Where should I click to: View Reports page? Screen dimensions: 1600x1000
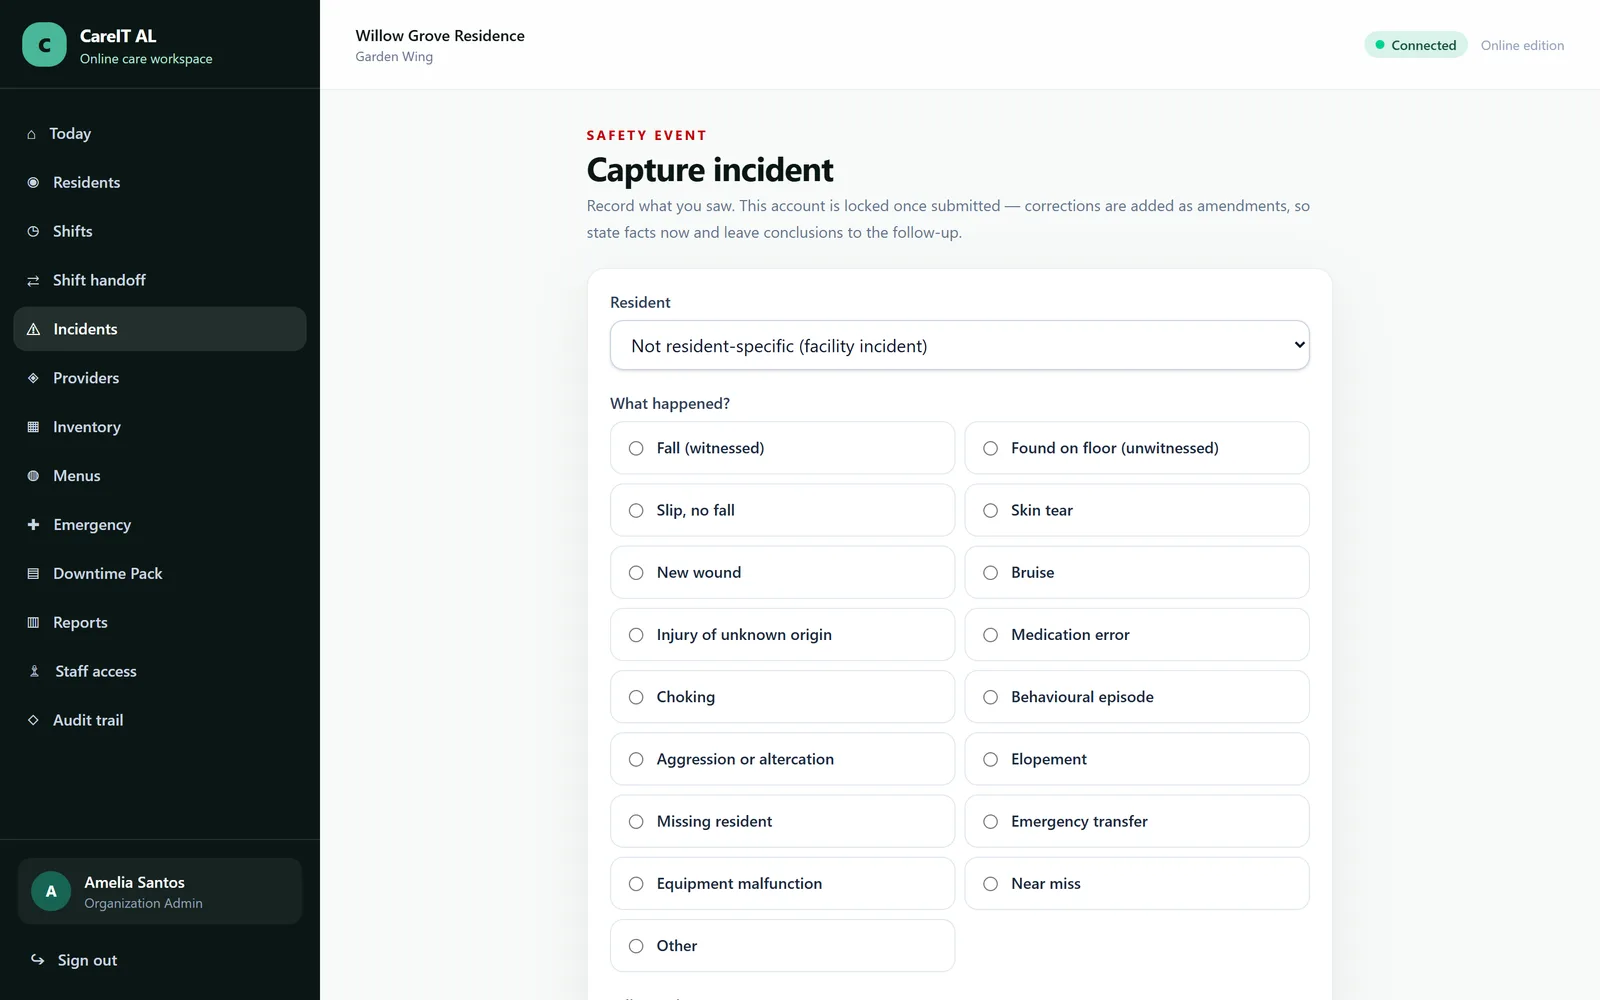point(160,622)
